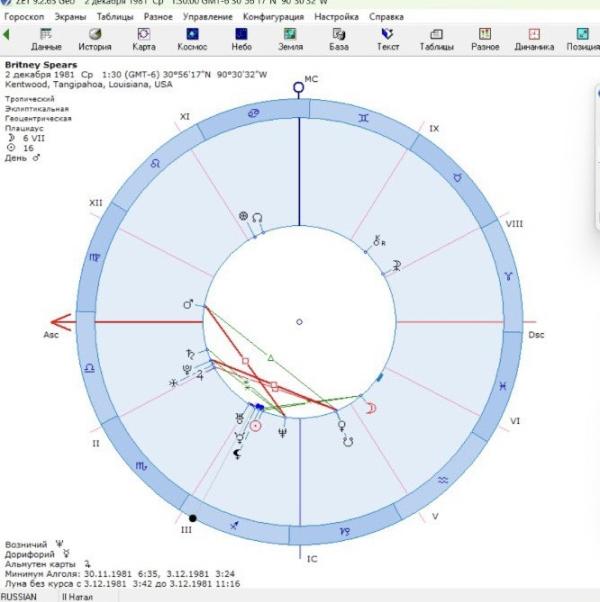
Task: Open the Таблицы toolbar icon
Action: (436, 40)
